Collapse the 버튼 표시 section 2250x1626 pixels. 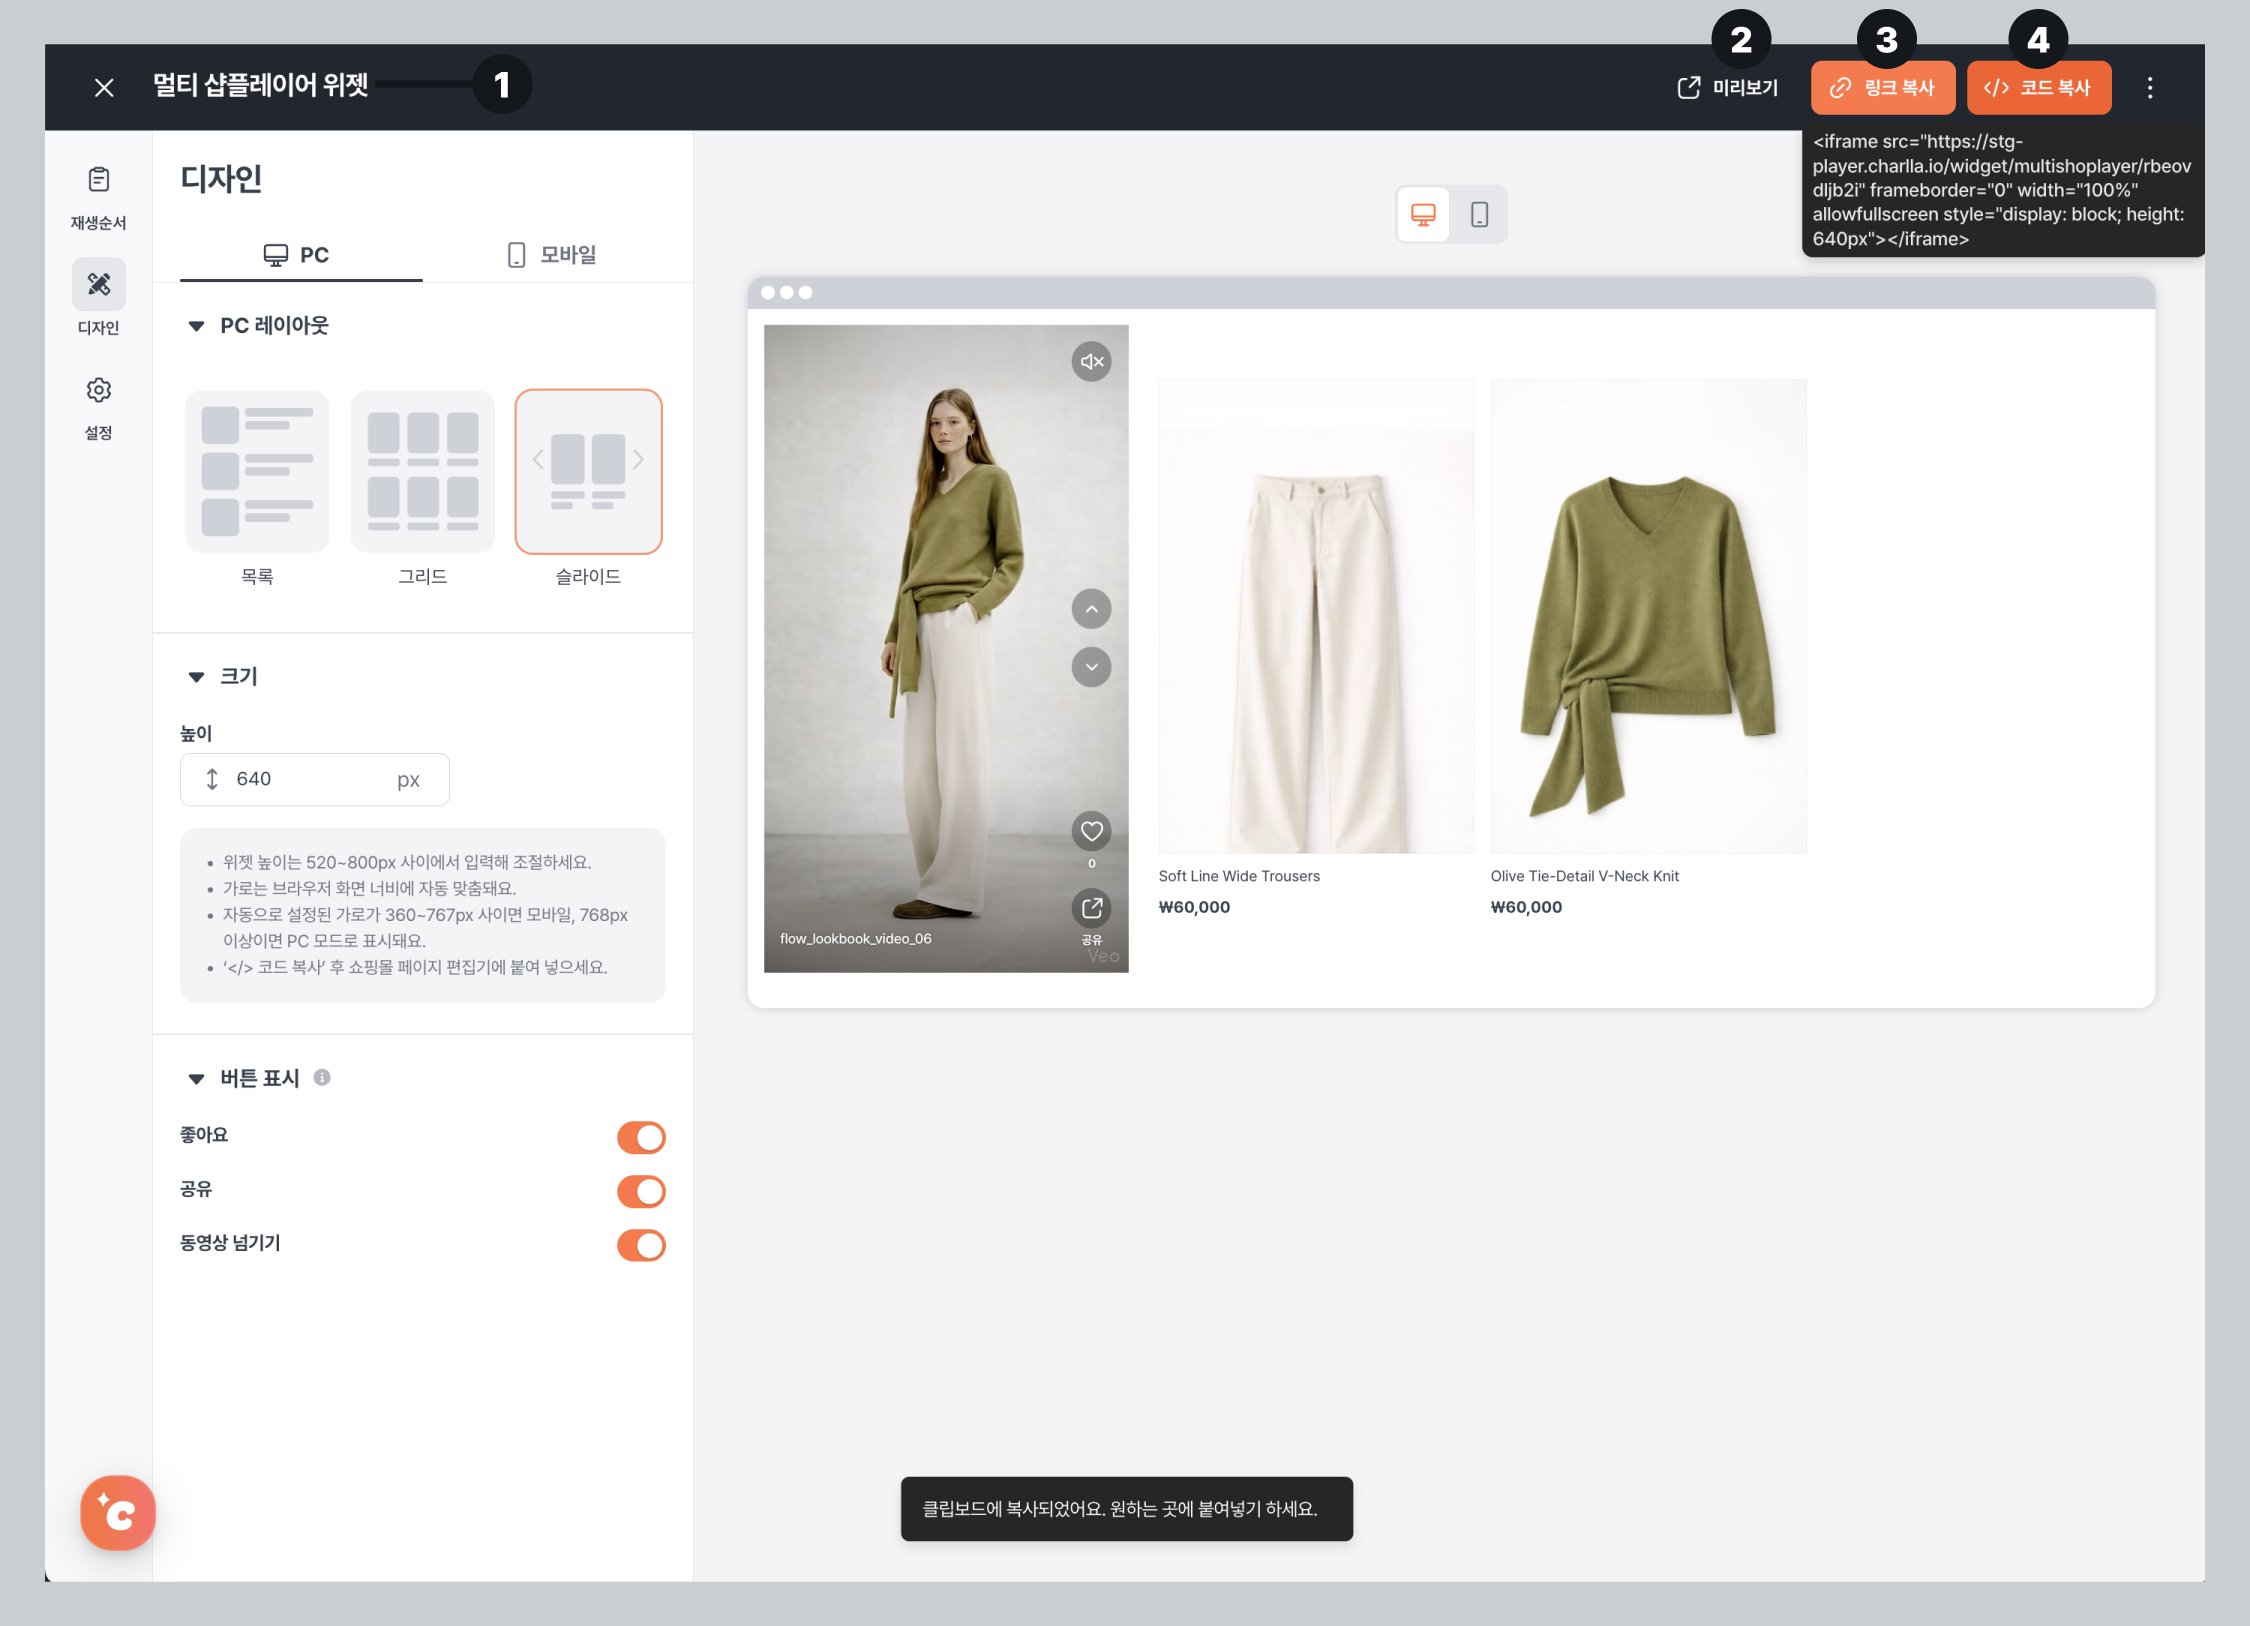[197, 1078]
